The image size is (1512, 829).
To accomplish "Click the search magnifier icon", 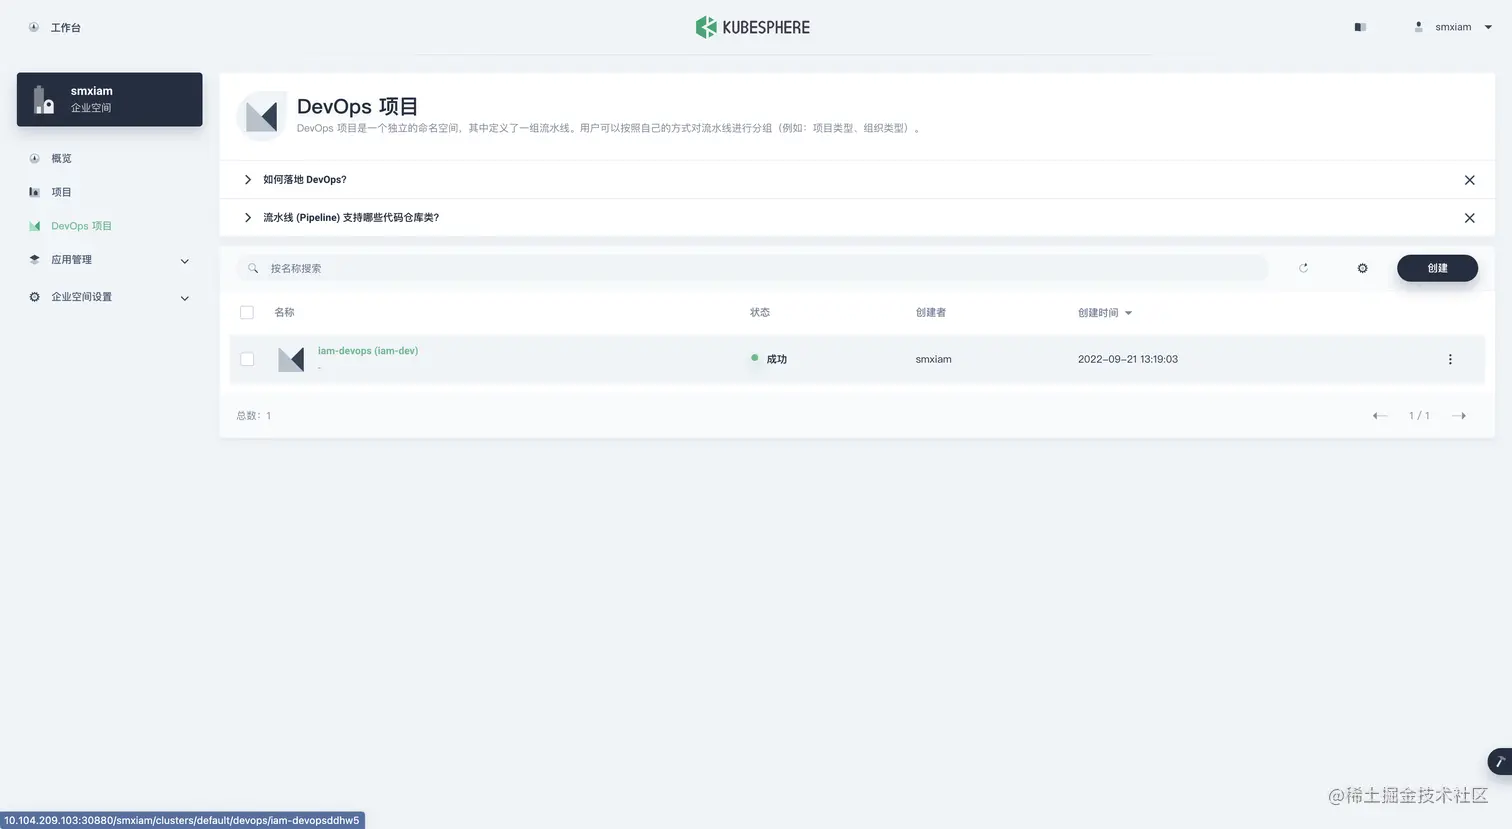I will (x=253, y=268).
